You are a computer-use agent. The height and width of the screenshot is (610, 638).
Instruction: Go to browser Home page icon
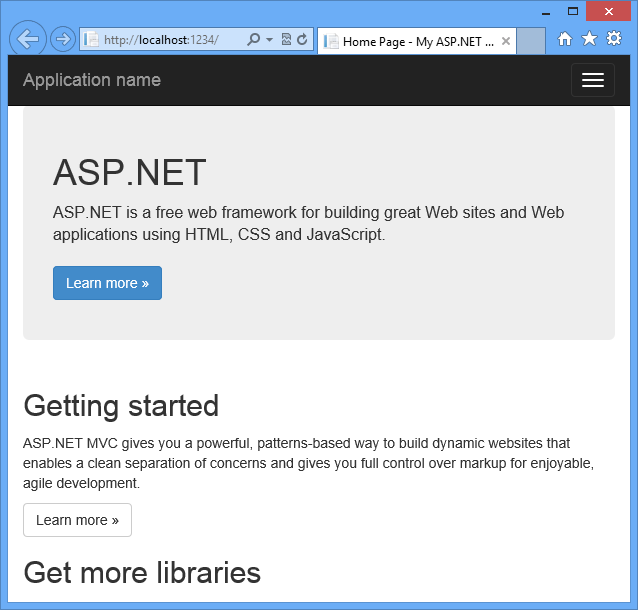(564, 39)
